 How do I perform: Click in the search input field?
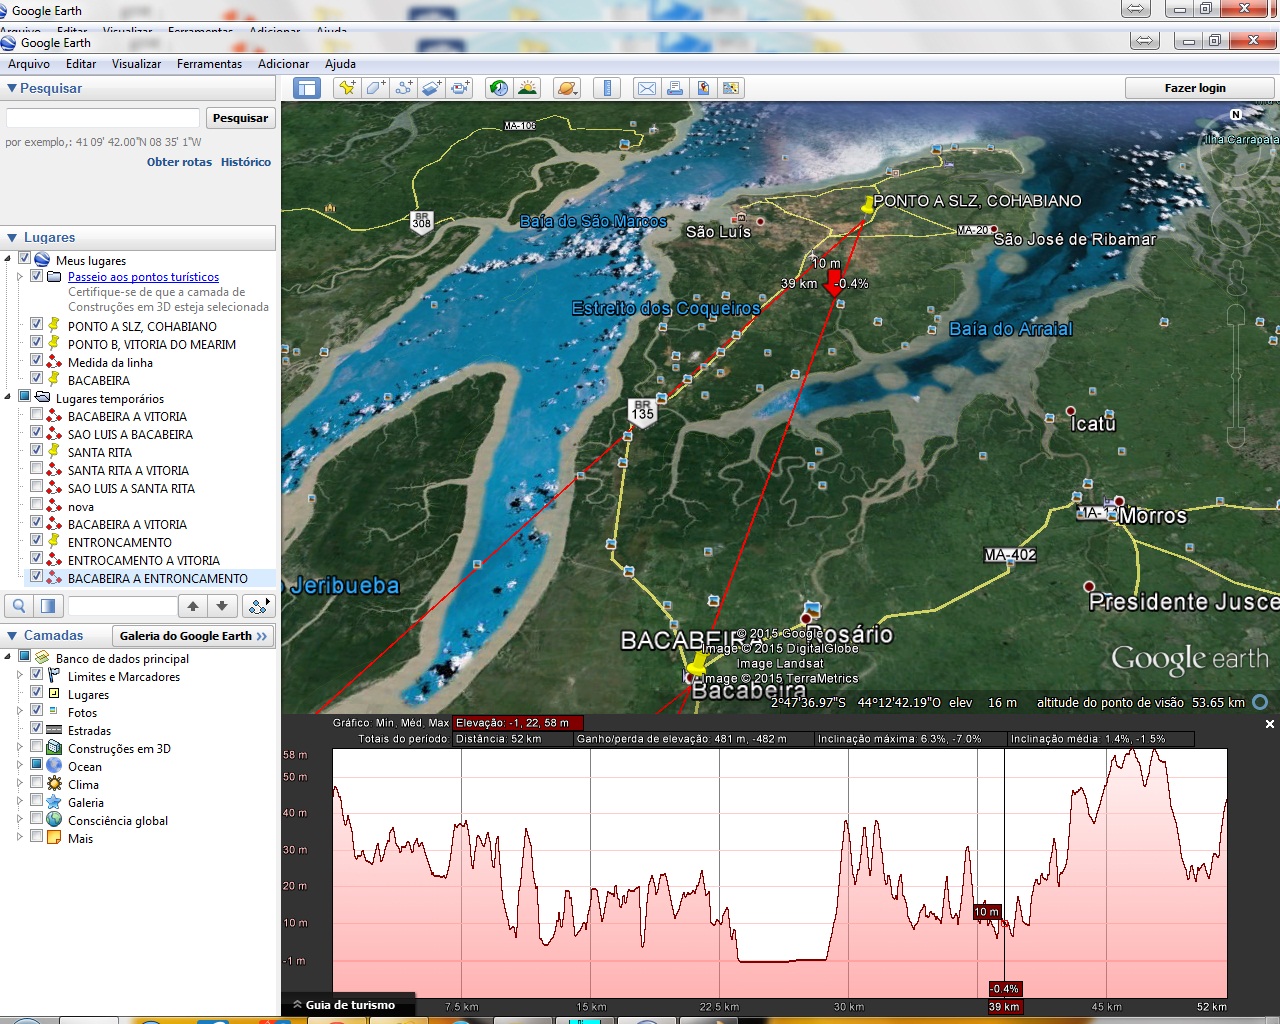click(103, 118)
